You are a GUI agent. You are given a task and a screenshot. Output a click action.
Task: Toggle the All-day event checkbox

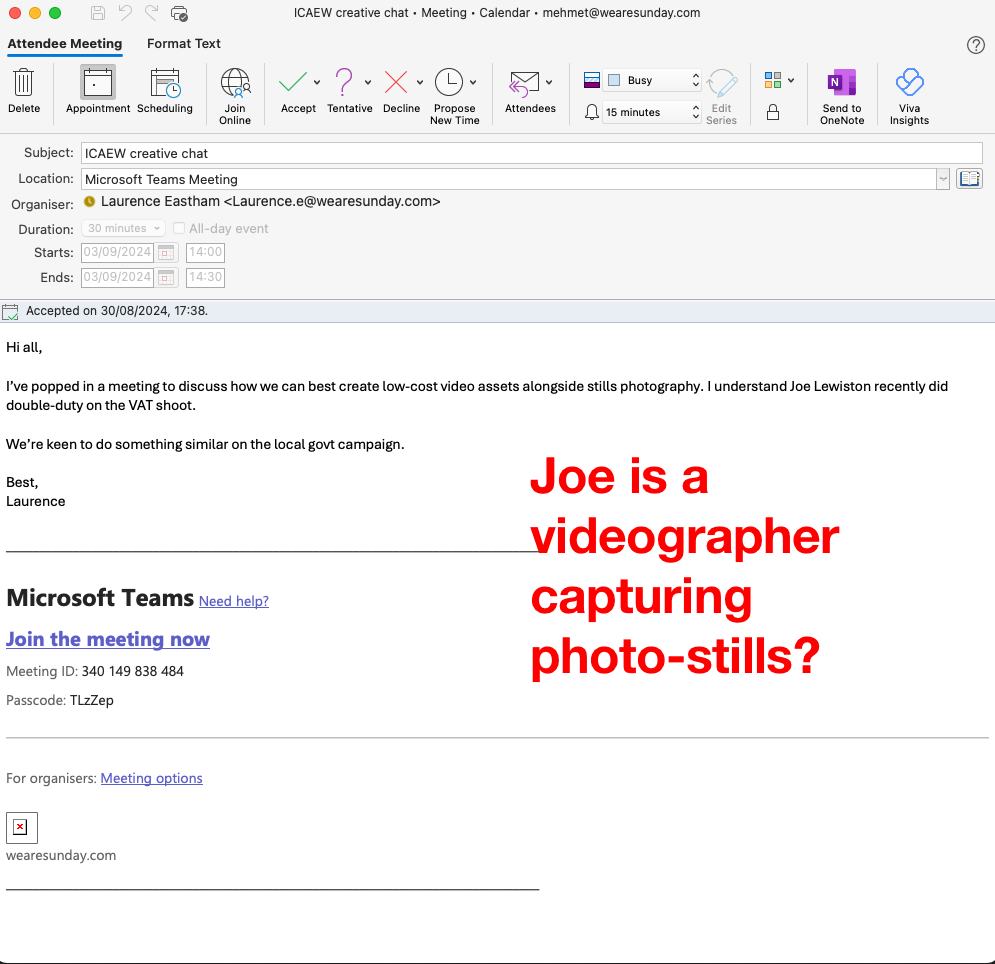(x=179, y=228)
